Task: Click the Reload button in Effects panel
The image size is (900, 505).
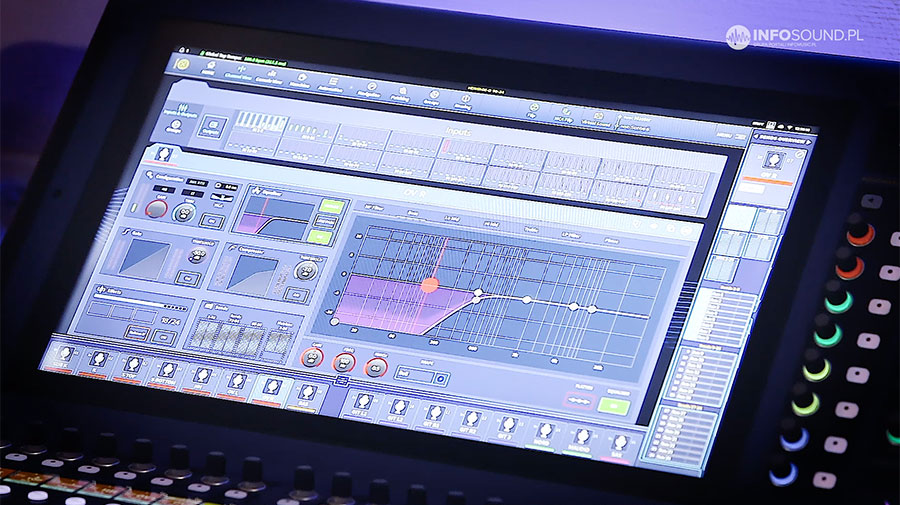Action: point(136,333)
